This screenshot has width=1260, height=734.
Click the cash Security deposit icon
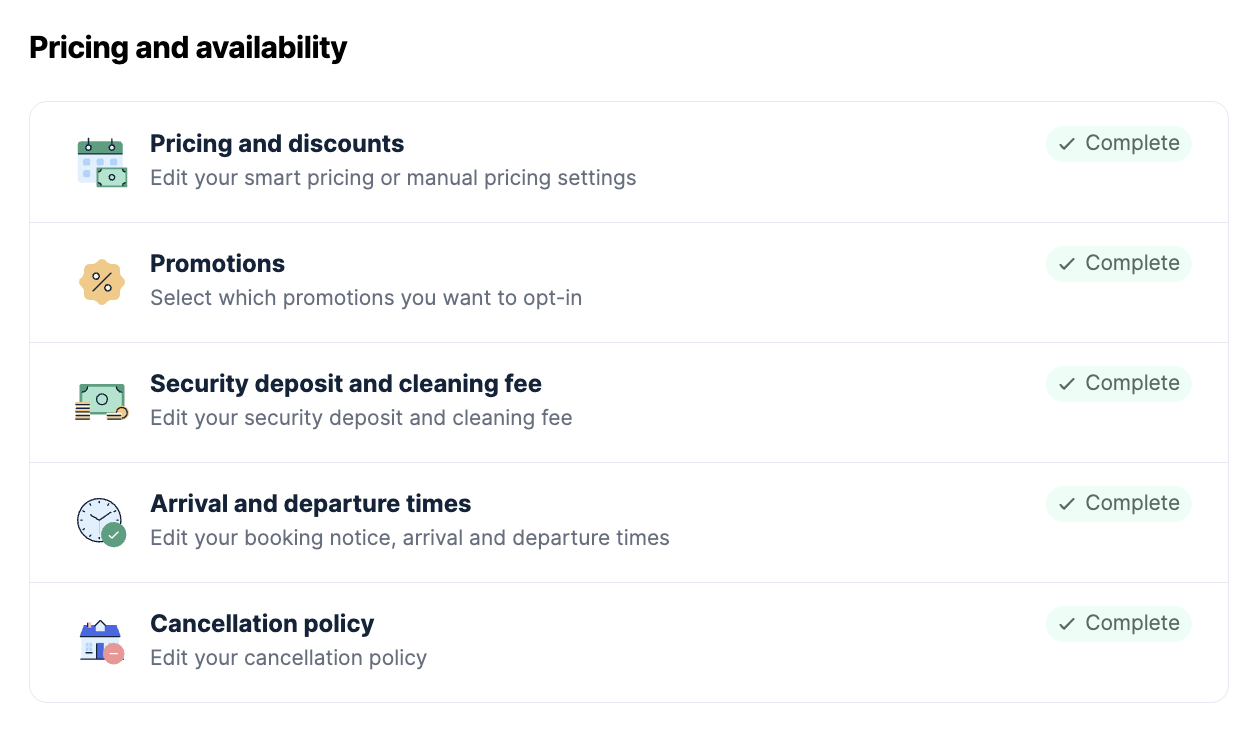[102, 402]
